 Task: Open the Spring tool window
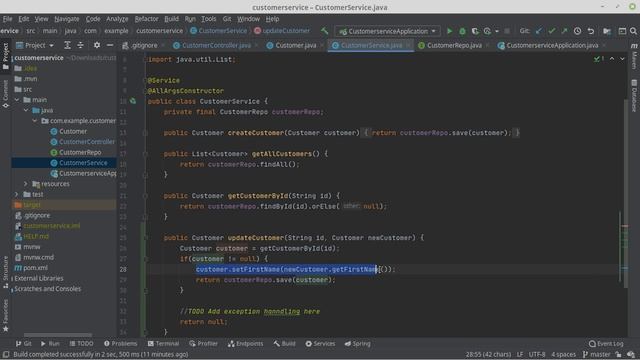tap(358, 344)
